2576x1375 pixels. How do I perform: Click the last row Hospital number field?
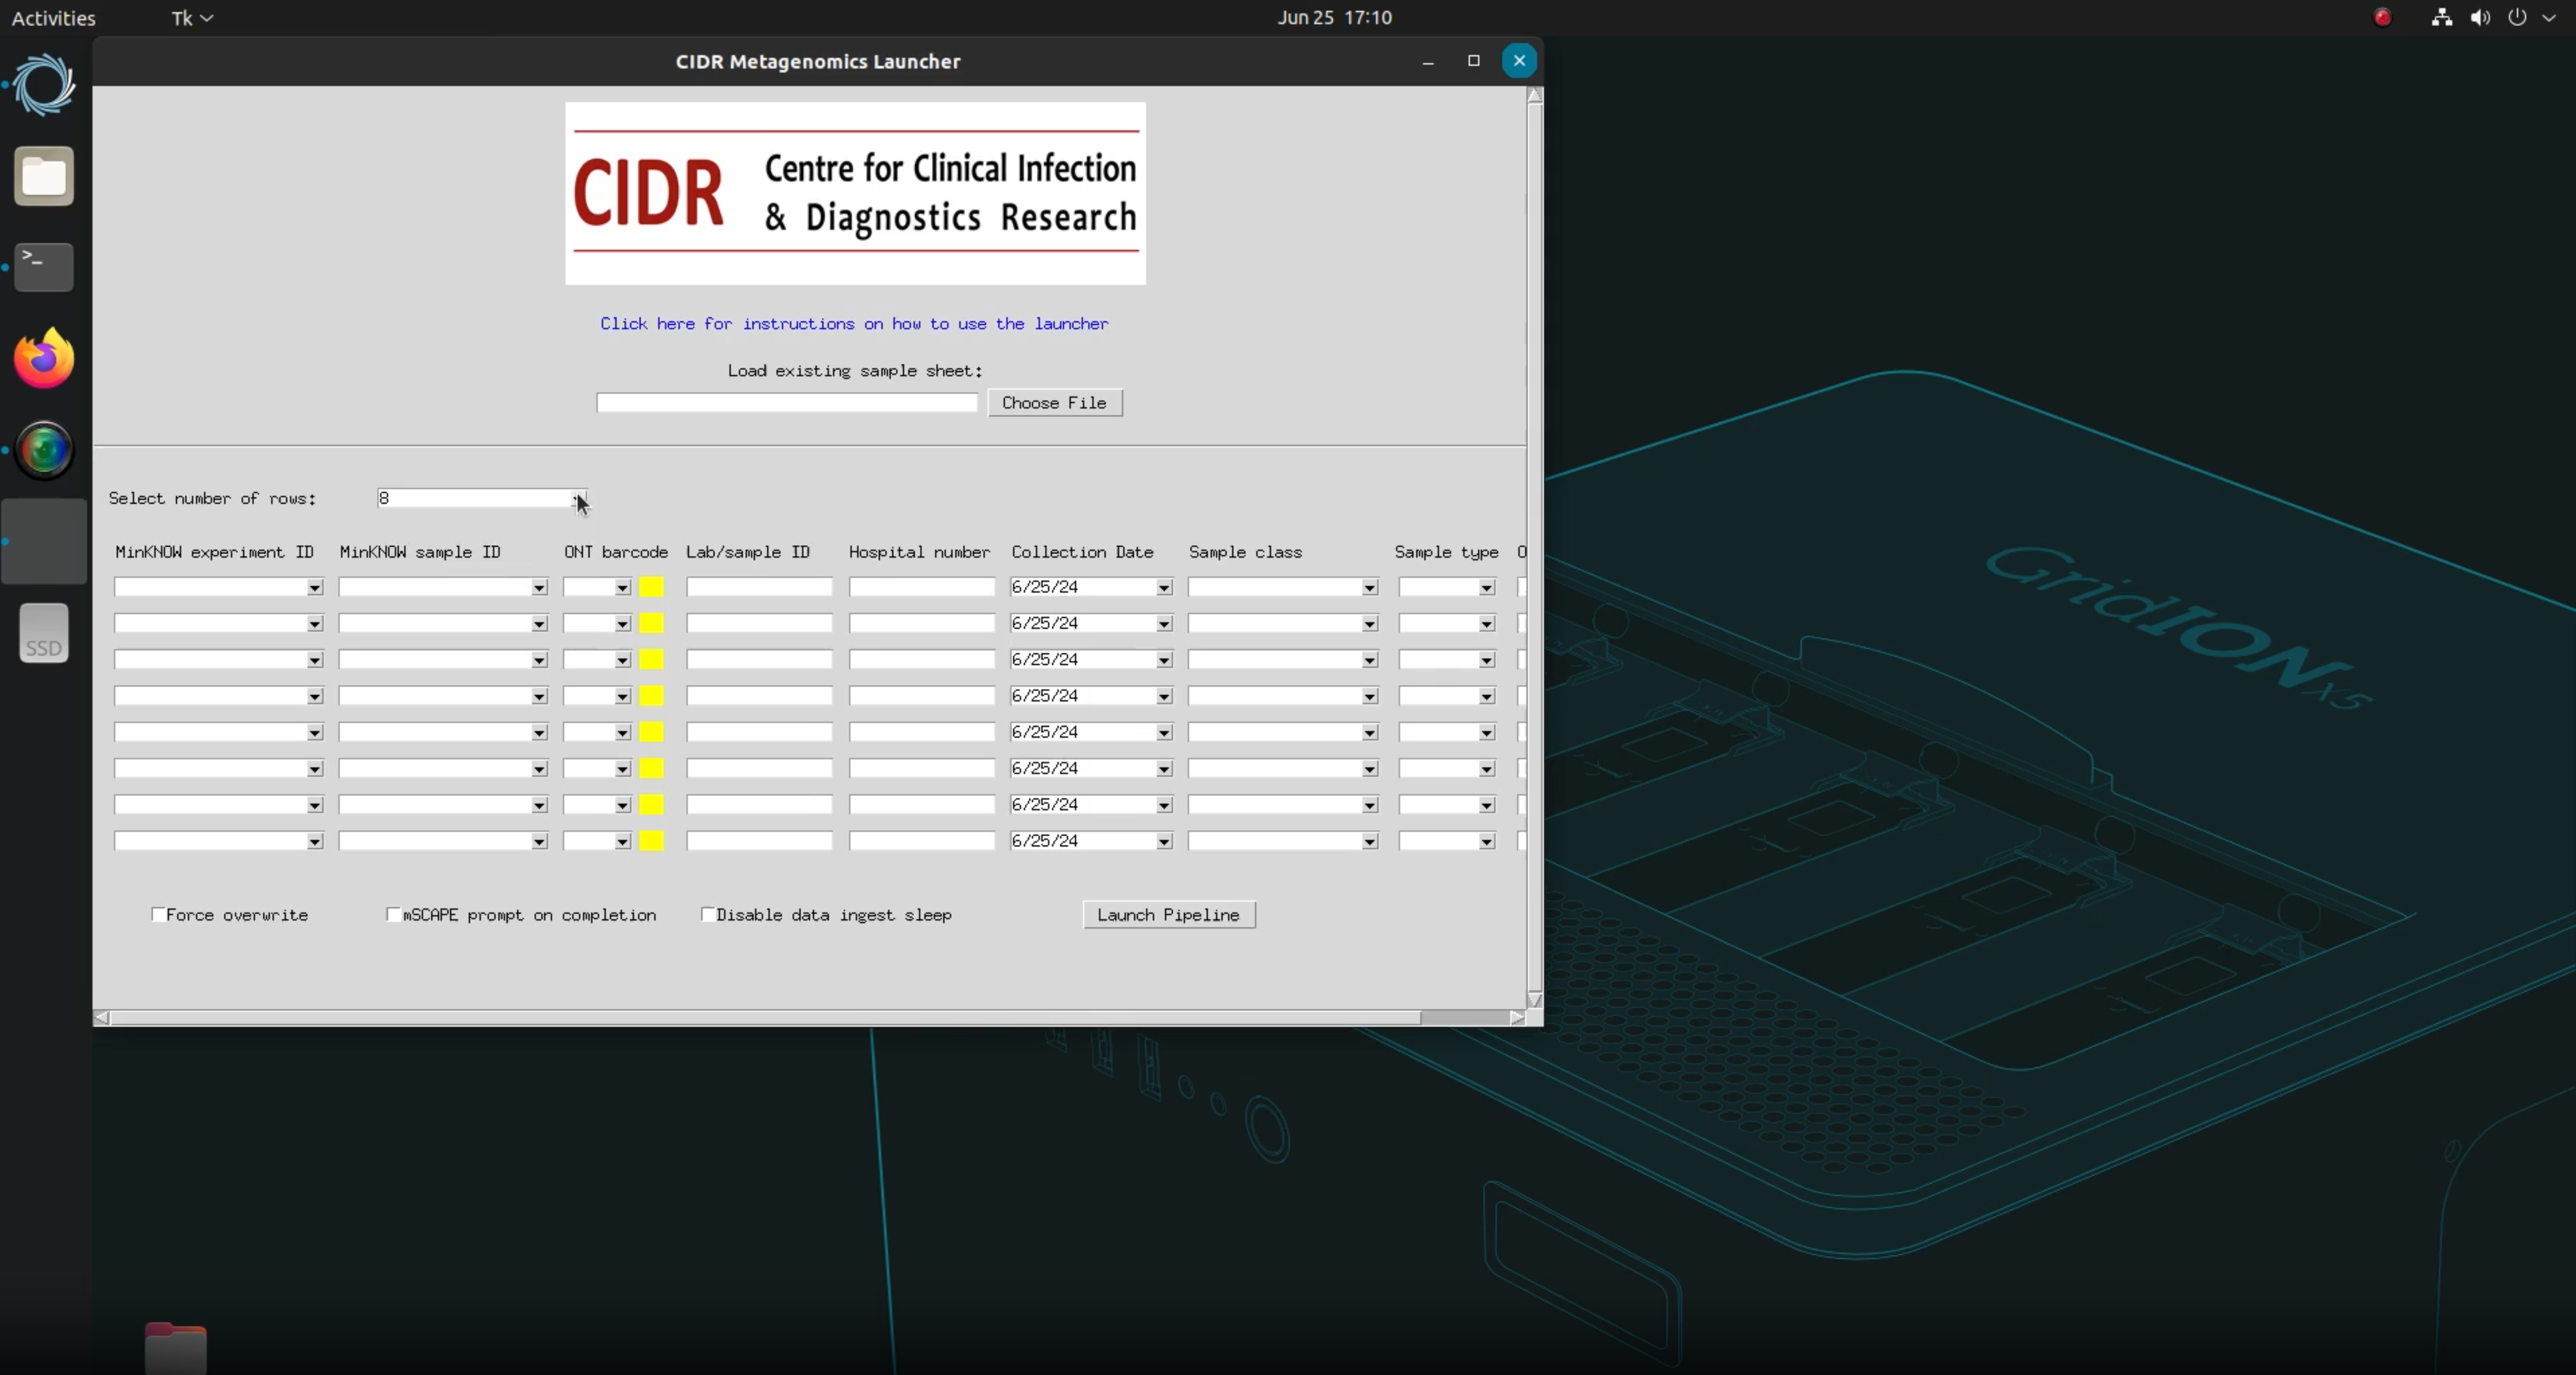[922, 841]
